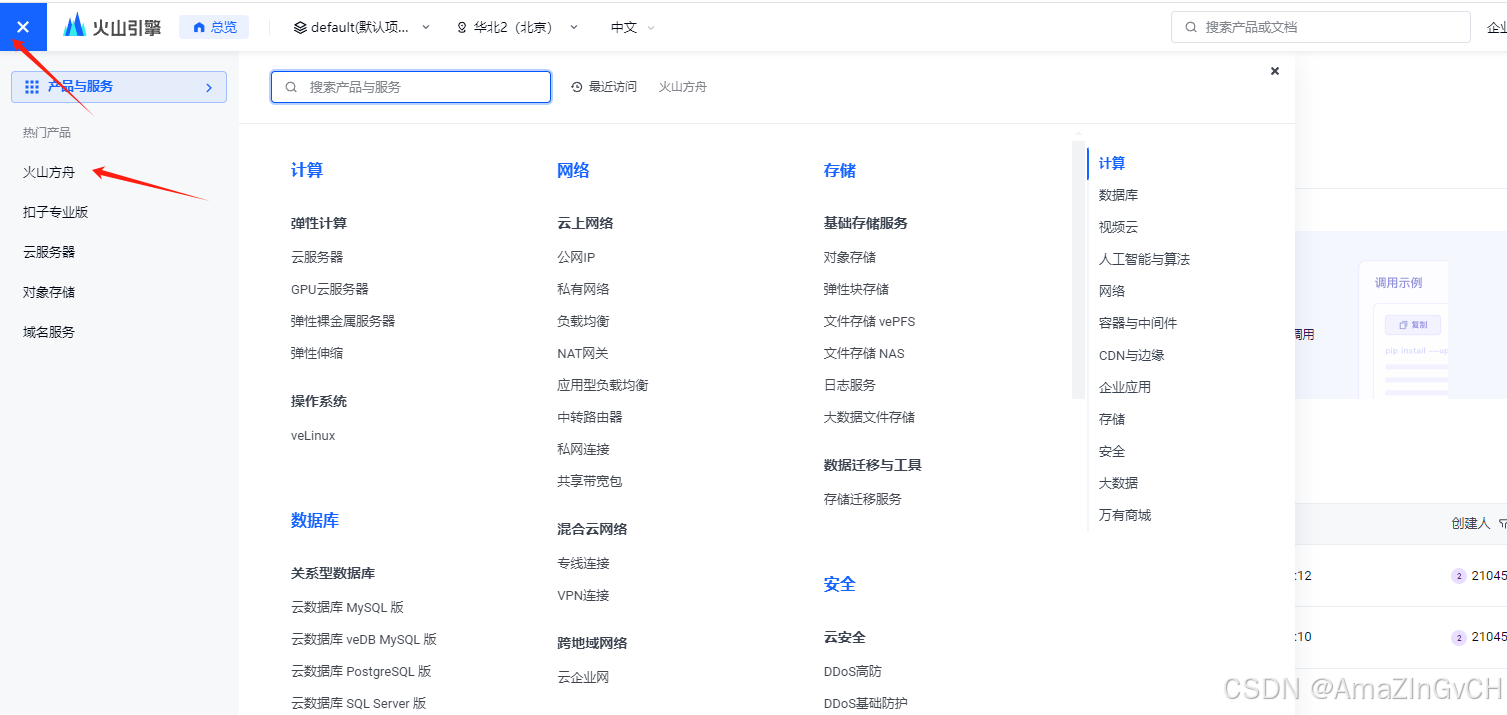Click the 搜索产品与服务 input field
Viewport: 1507px width, 715px height.
(411, 87)
